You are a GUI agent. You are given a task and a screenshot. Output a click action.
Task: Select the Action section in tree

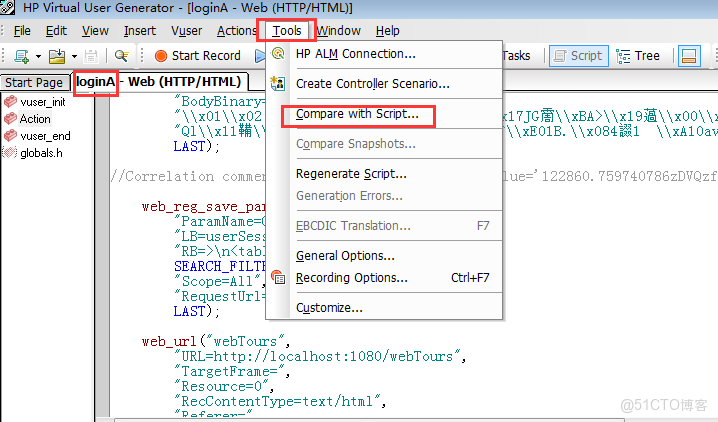[35, 119]
